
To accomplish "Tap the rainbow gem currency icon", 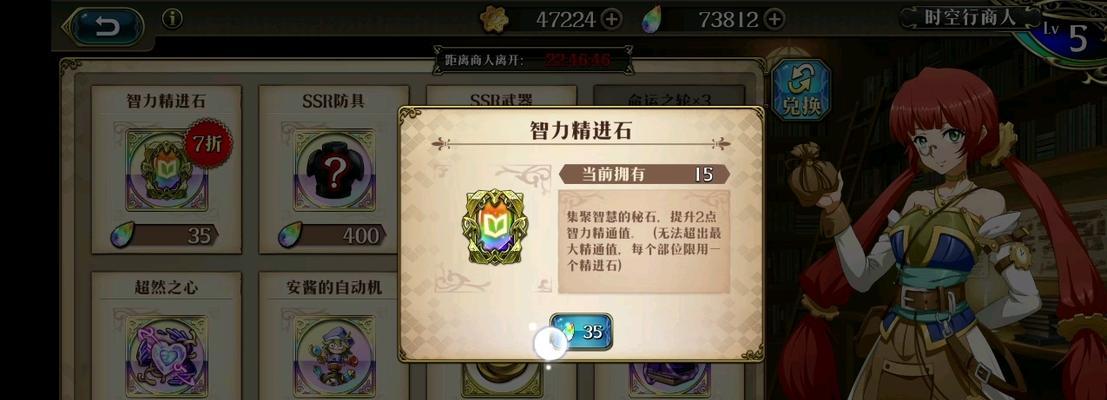I will tap(652, 20).
